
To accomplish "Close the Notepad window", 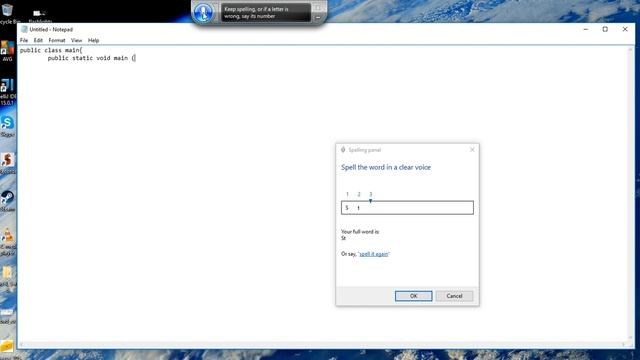I will (625, 29).
